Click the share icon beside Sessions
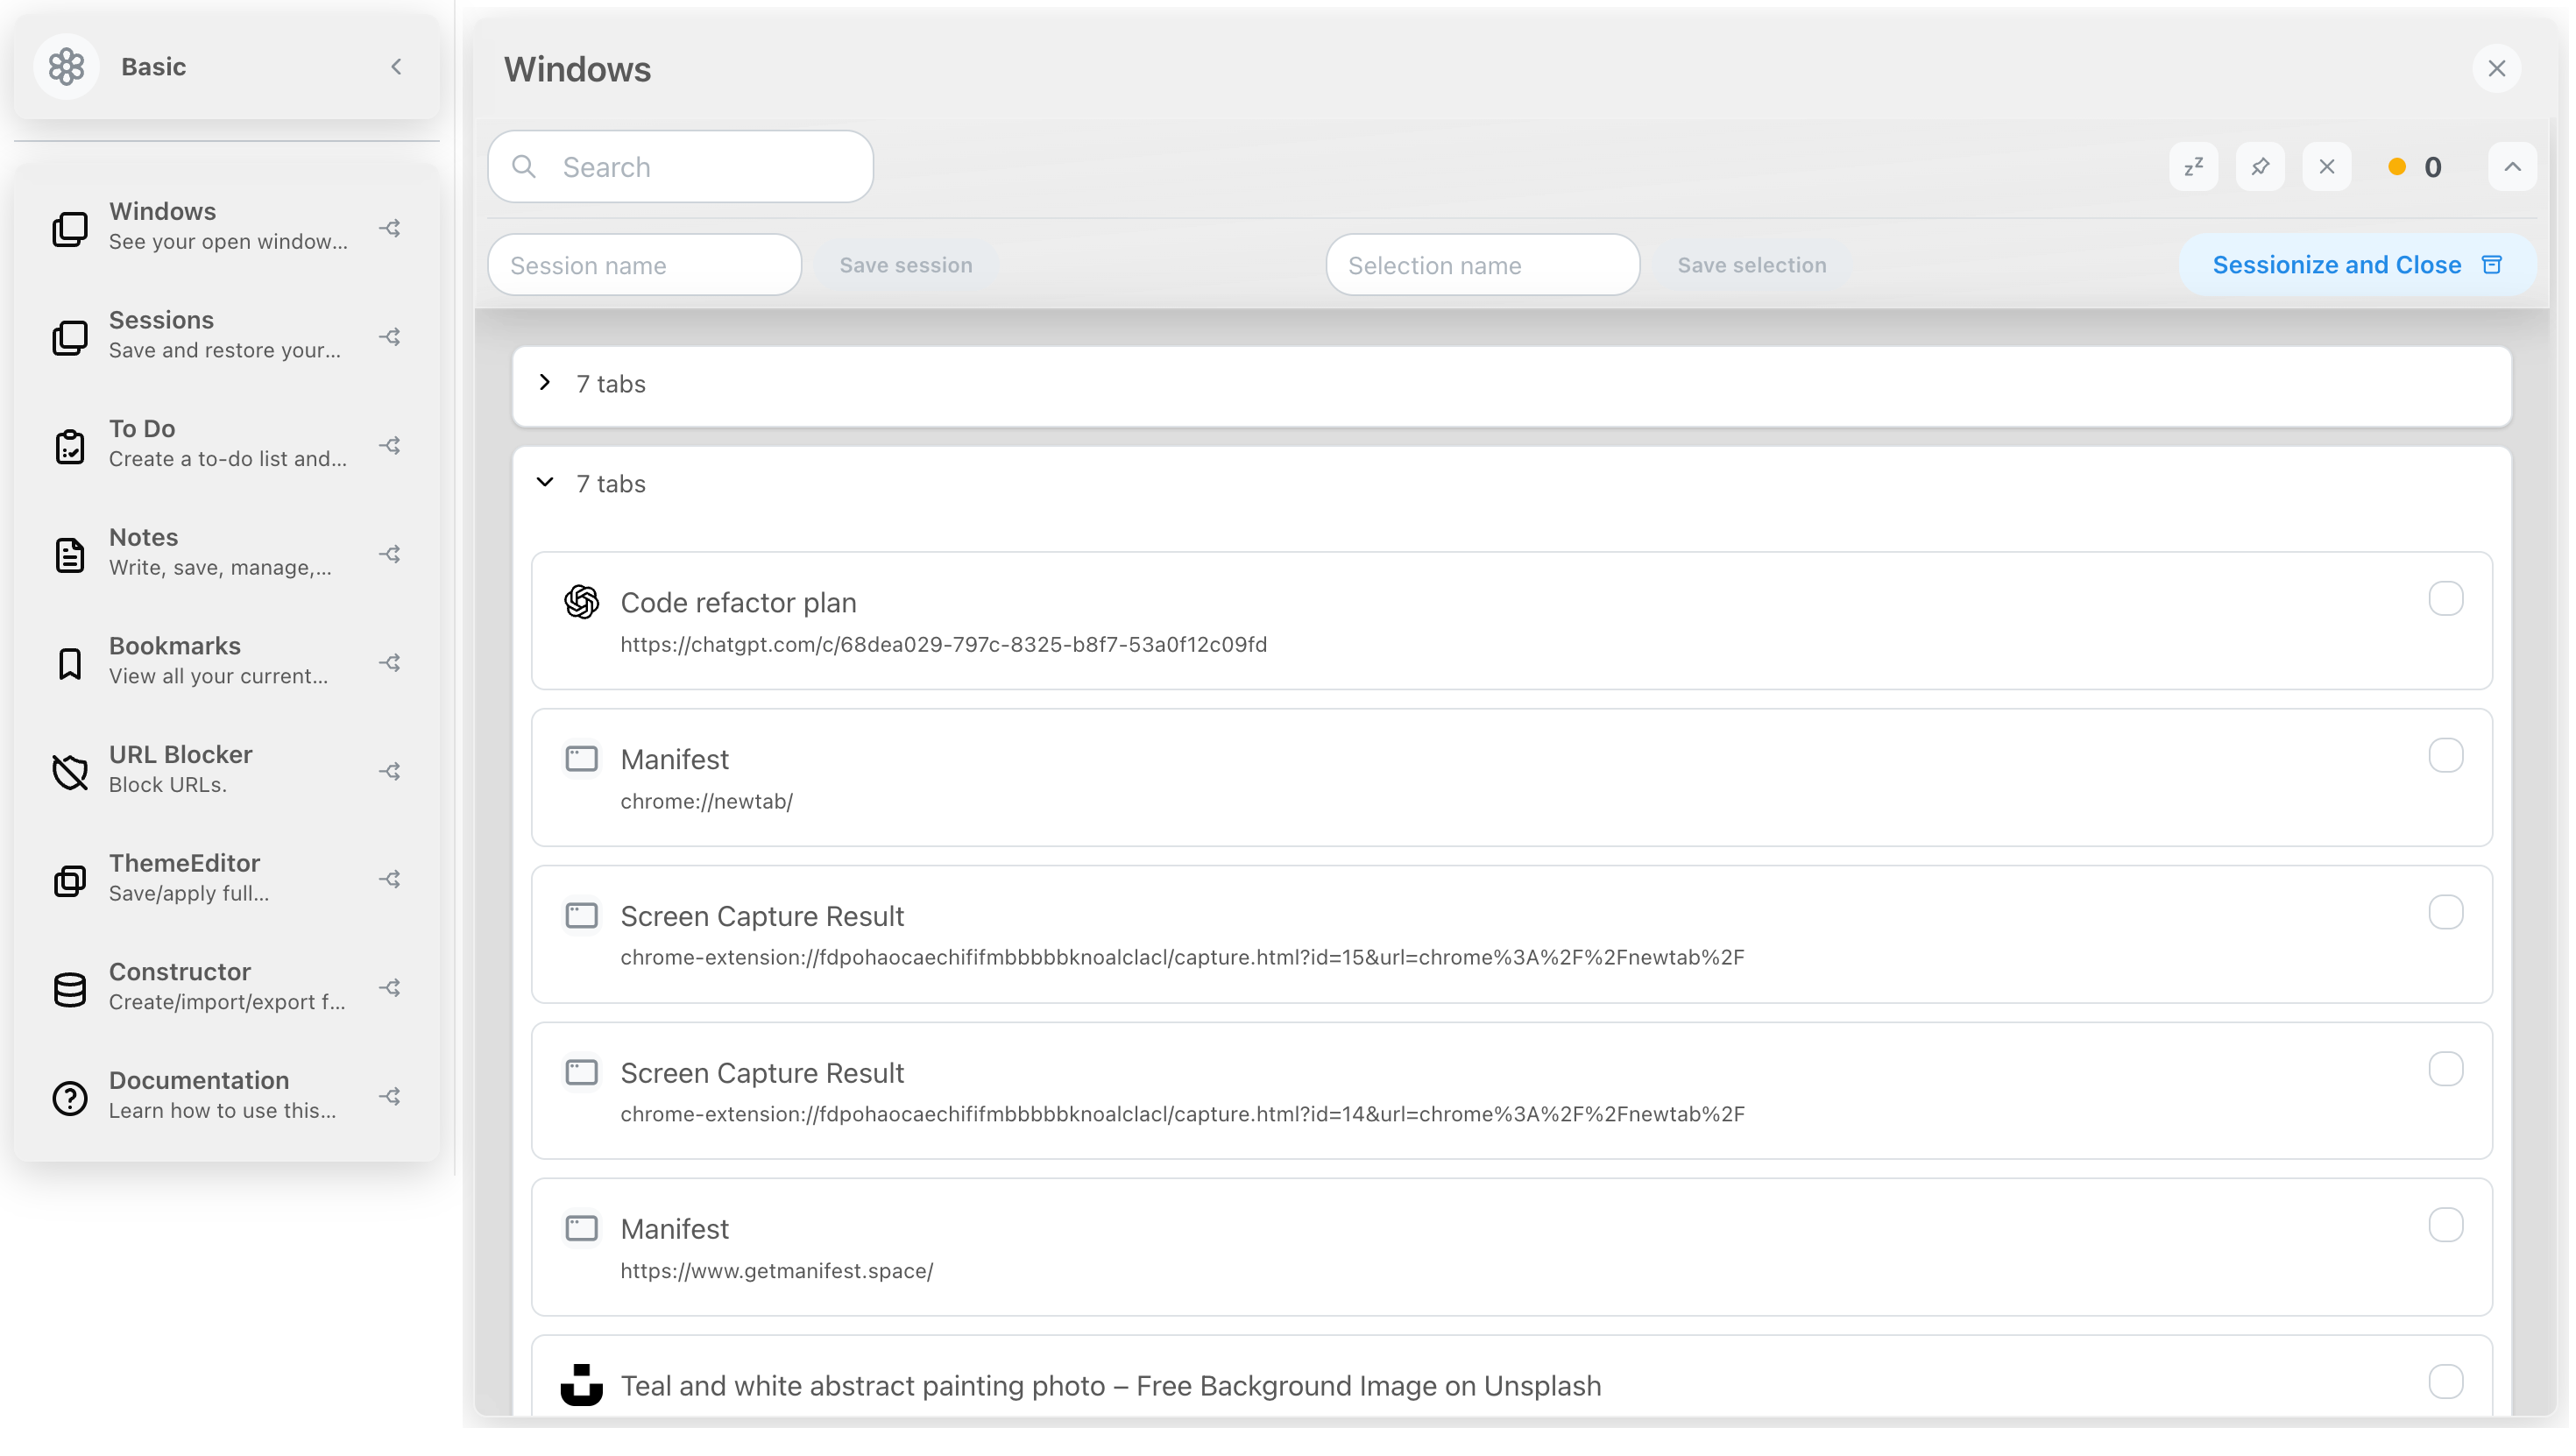Viewport: 2576px width, 1456px height. coord(390,337)
